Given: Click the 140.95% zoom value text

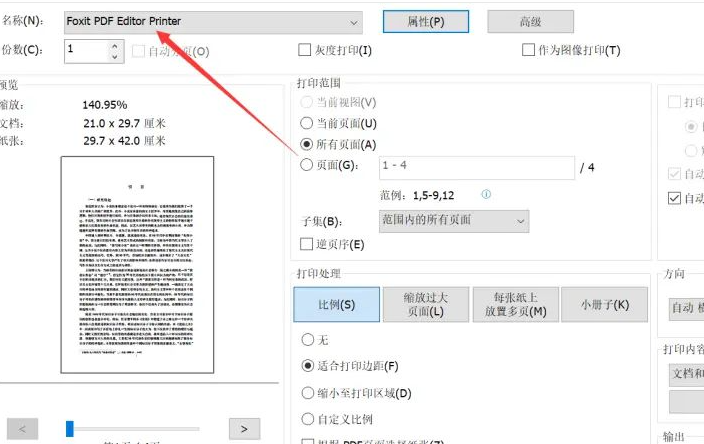Looking at the screenshot, I should (105, 105).
